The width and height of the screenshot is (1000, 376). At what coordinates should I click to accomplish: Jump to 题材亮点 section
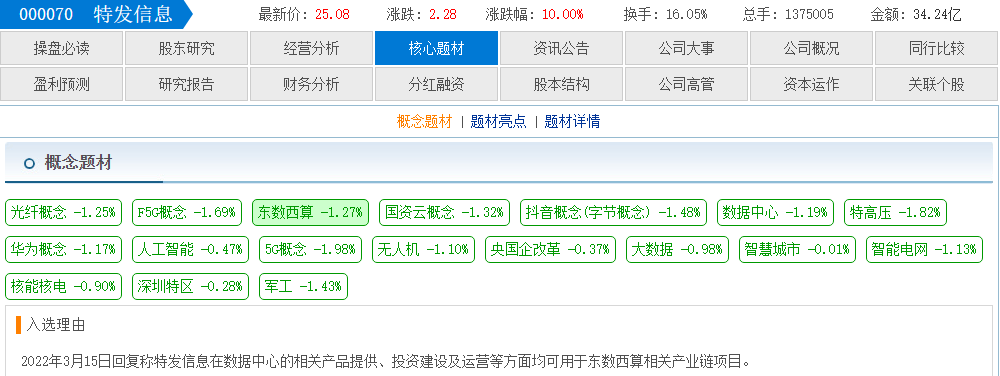498,122
